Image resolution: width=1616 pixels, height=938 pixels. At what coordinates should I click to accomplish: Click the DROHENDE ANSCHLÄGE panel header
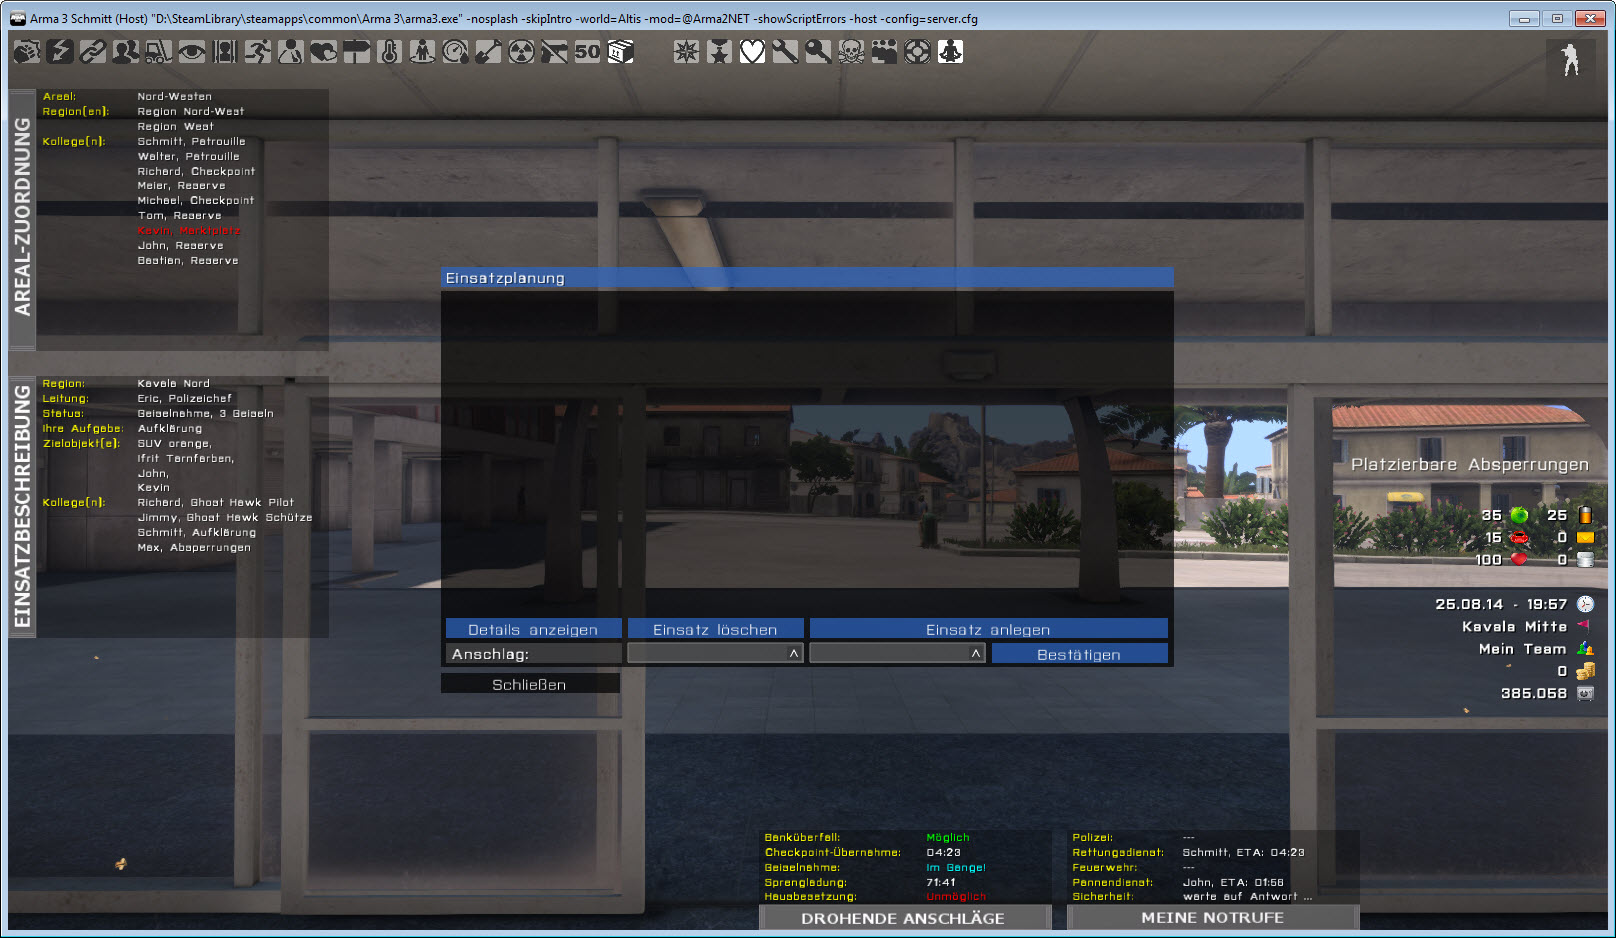pos(903,918)
